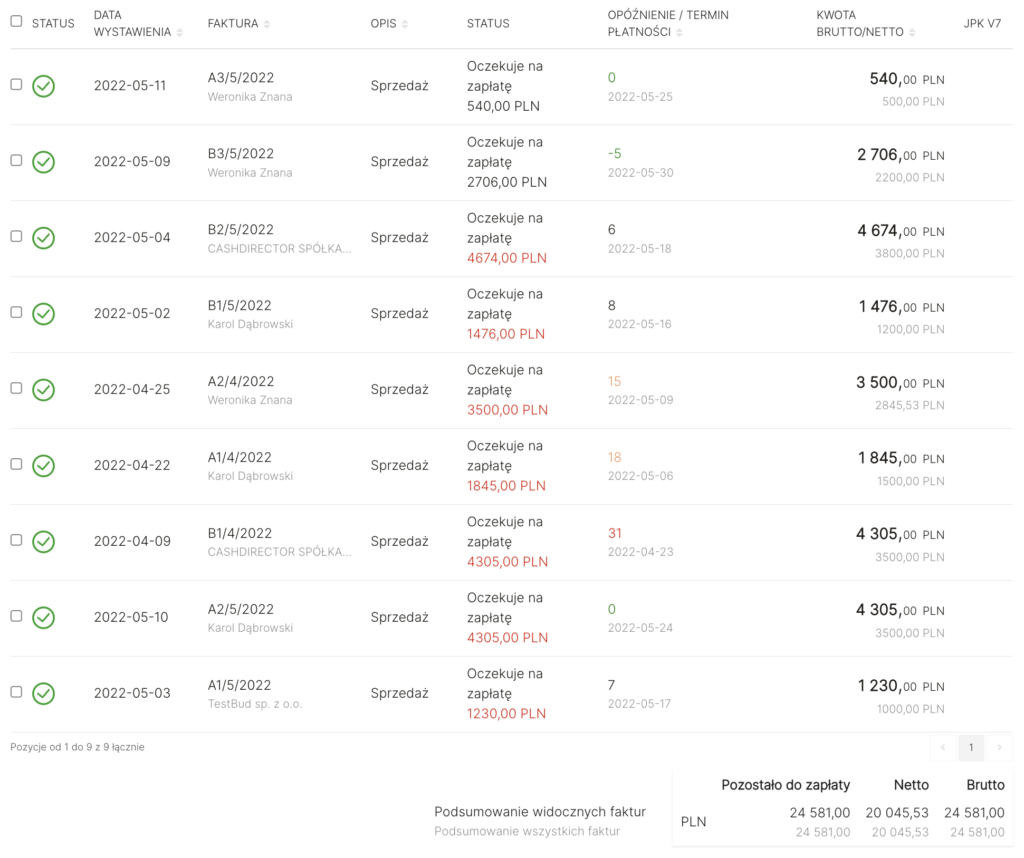Select the checkbox for invoice A1/4/2022
Screen dimensions: 1024x858
[16, 464]
